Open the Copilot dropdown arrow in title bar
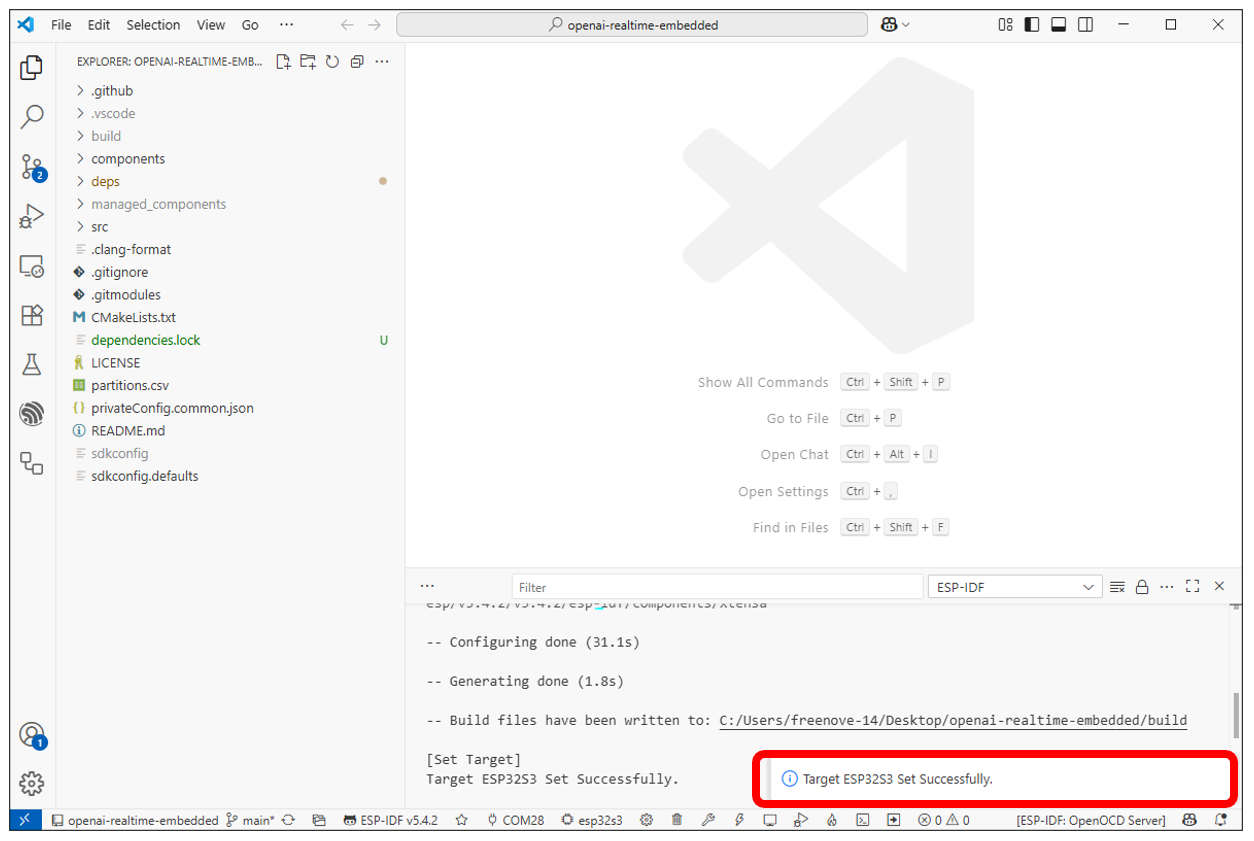The height and width of the screenshot is (841, 1254). point(906,25)
